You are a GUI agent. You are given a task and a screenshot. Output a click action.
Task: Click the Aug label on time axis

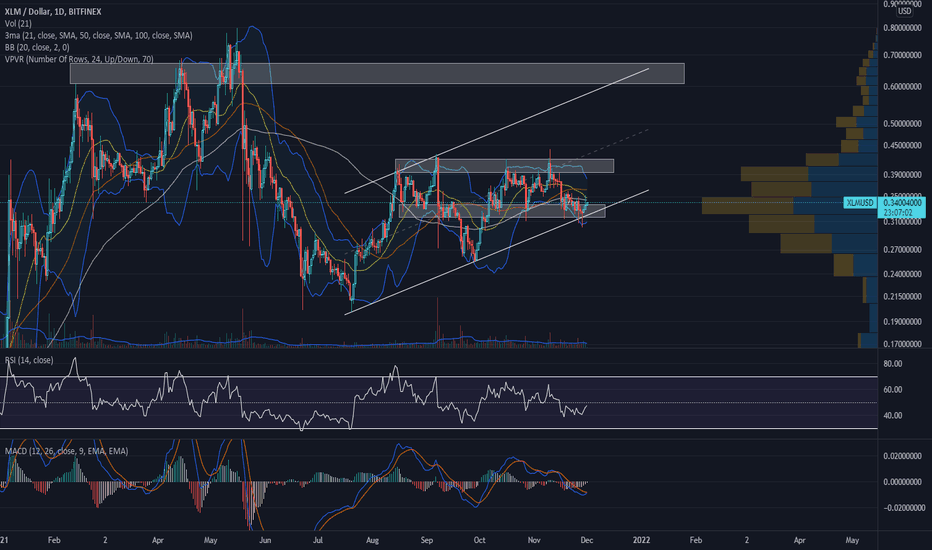(x=372, y=540)
